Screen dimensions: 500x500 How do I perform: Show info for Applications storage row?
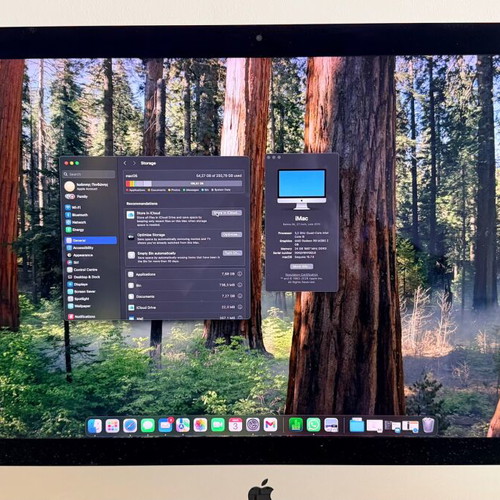point(239,274)
